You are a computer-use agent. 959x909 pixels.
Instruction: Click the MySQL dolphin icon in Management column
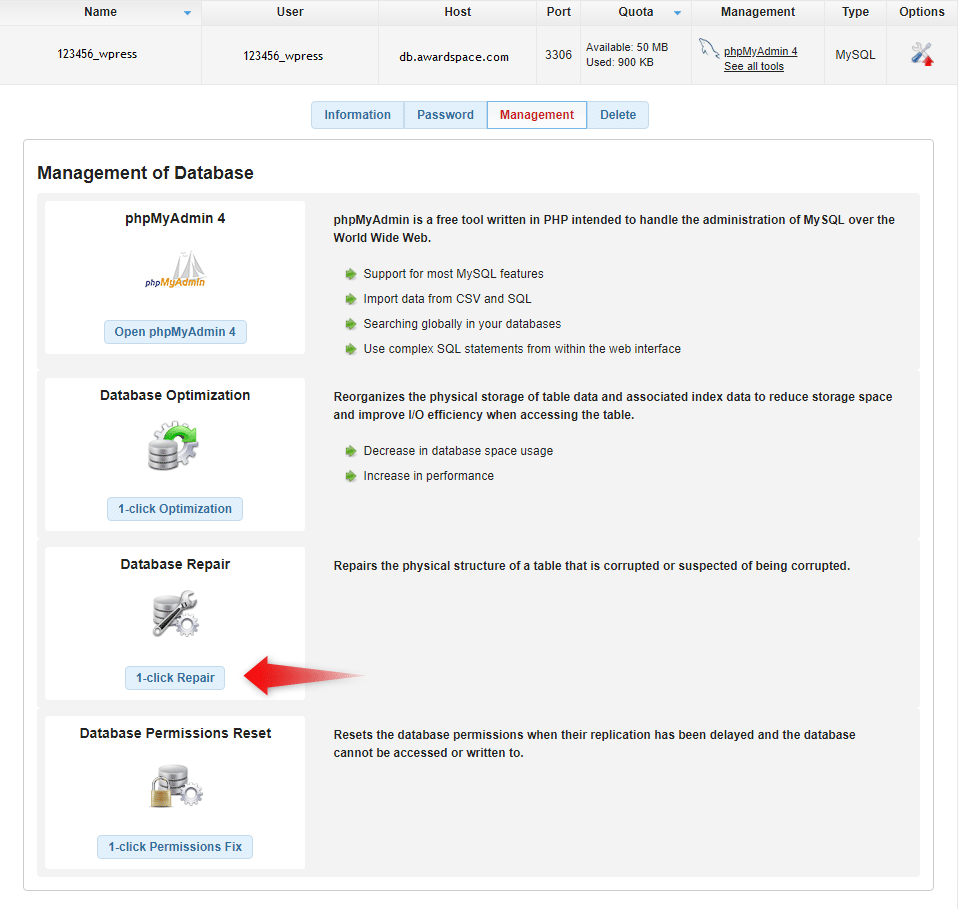(709, 49)
